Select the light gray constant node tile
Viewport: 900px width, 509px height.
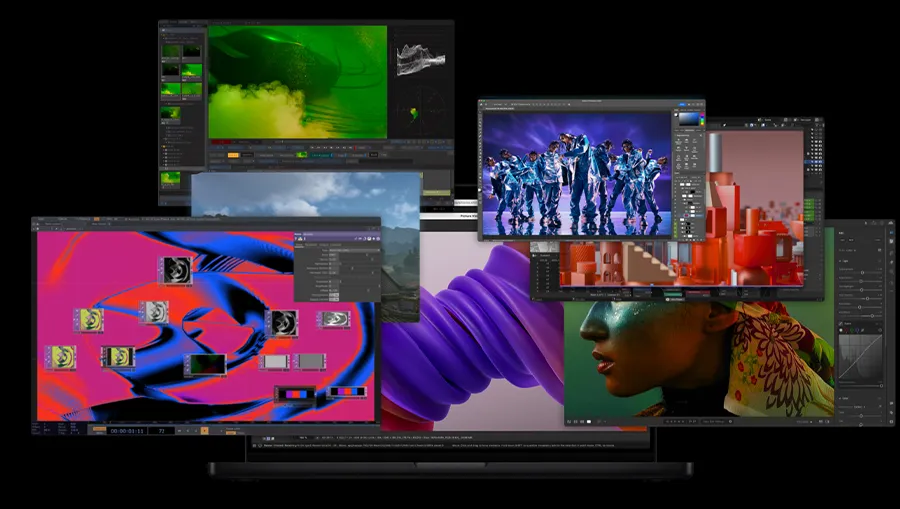pos(275,362)
